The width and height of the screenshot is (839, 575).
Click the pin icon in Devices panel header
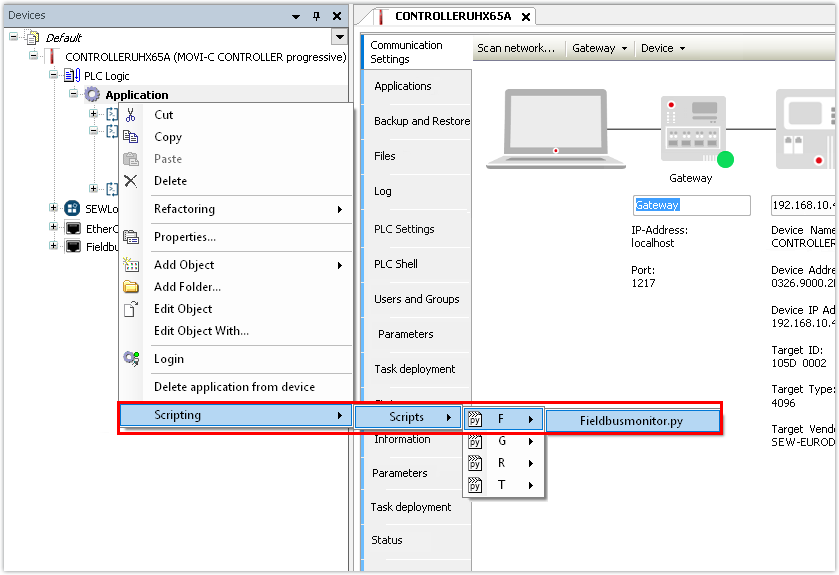(317, 16)
